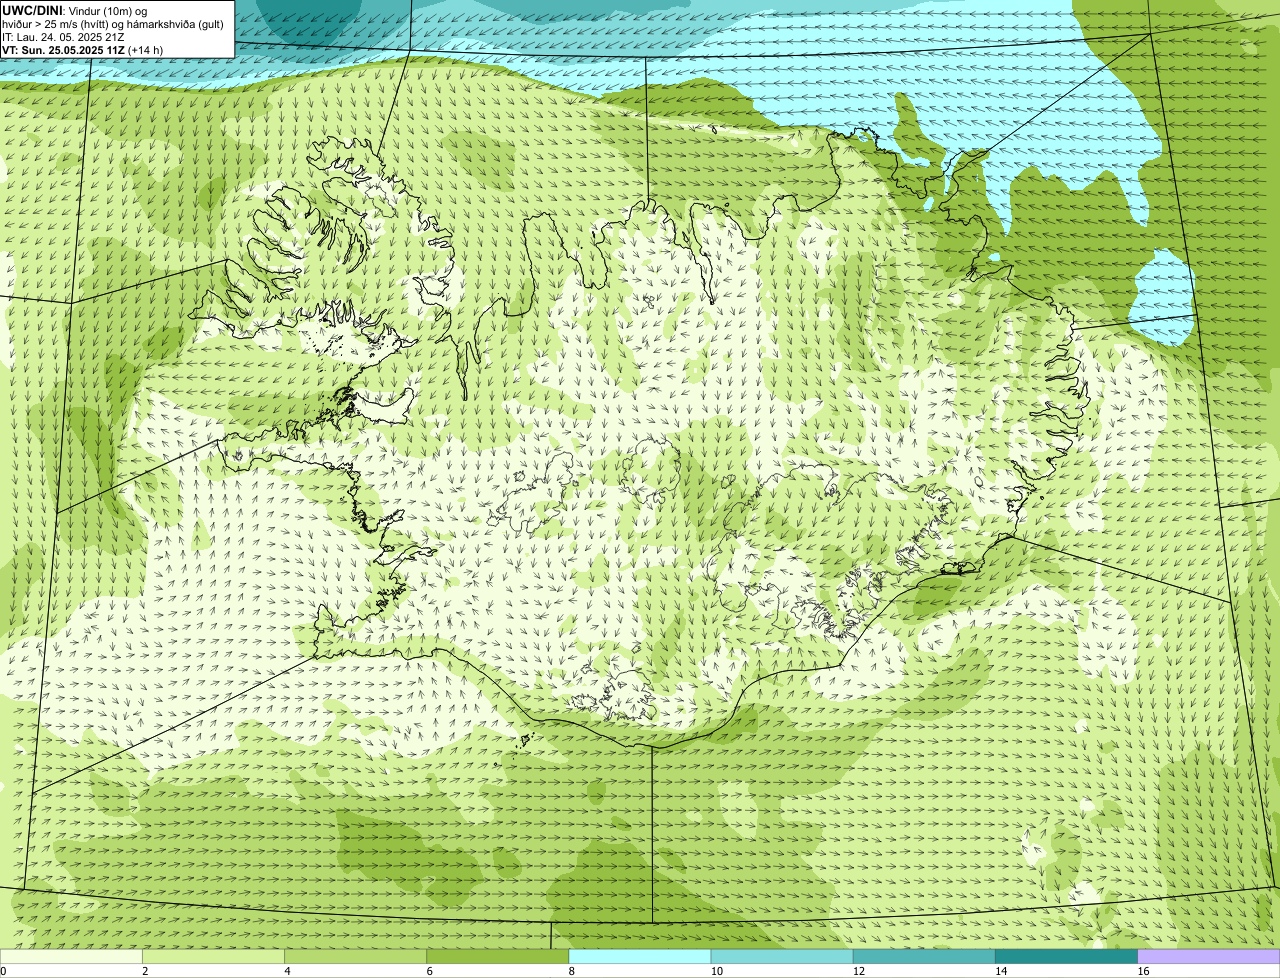Click the 'hviður > 25 m/s' description line
Image resolution: width=1280 pixels, height=978 pixels.
click(x=113, y=24)
